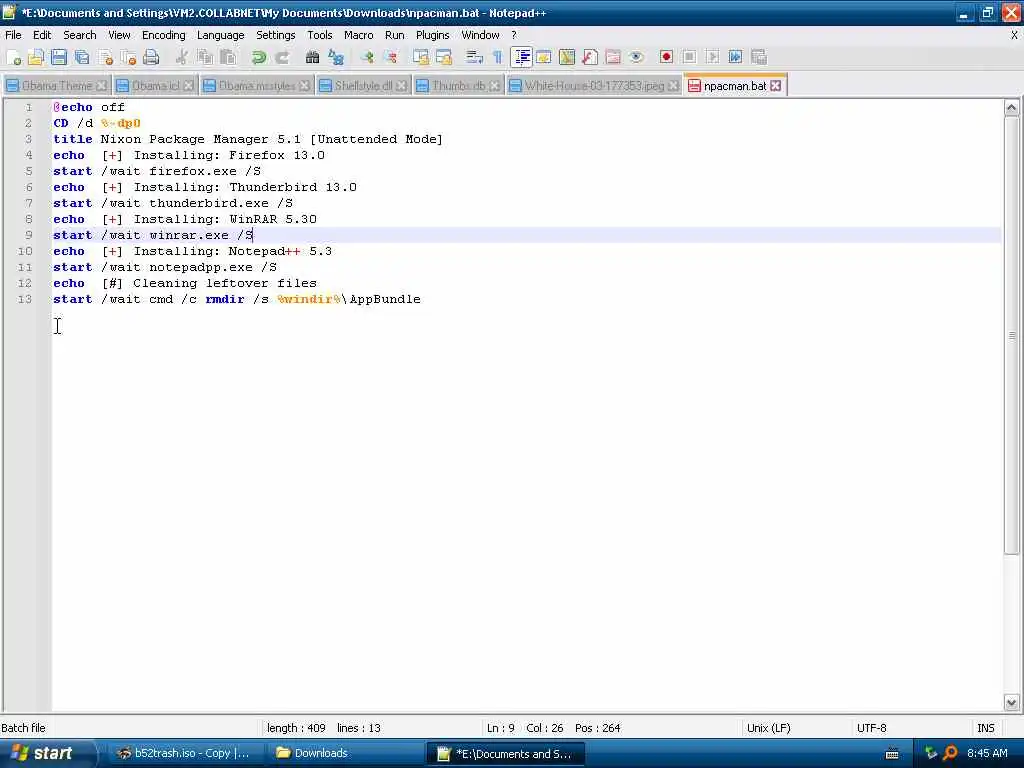The image size is (1024, 768).
Task: Click the Unix (LF) status bar field
Action: pyautogui.click(x=769, y=728)
